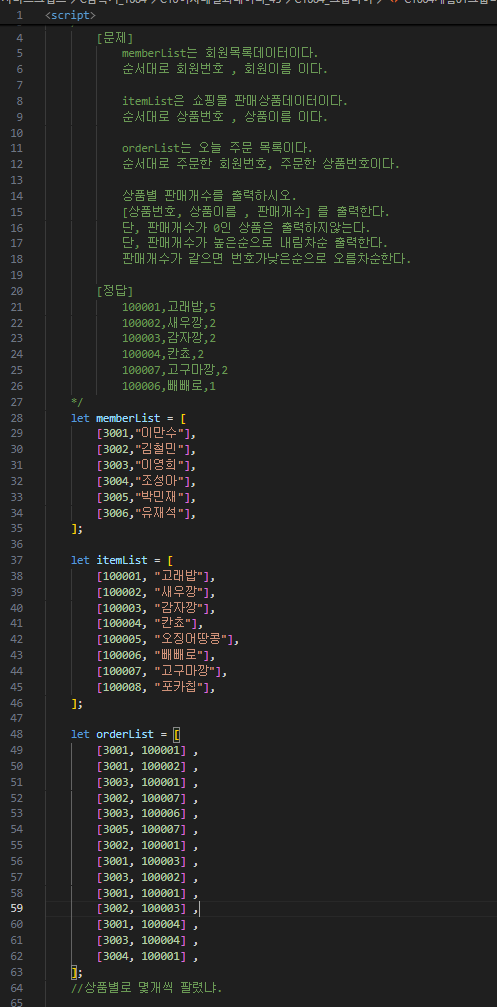
Task: Click the member entry [3005,"박민재"]
Action: click(x=146, y=497)
